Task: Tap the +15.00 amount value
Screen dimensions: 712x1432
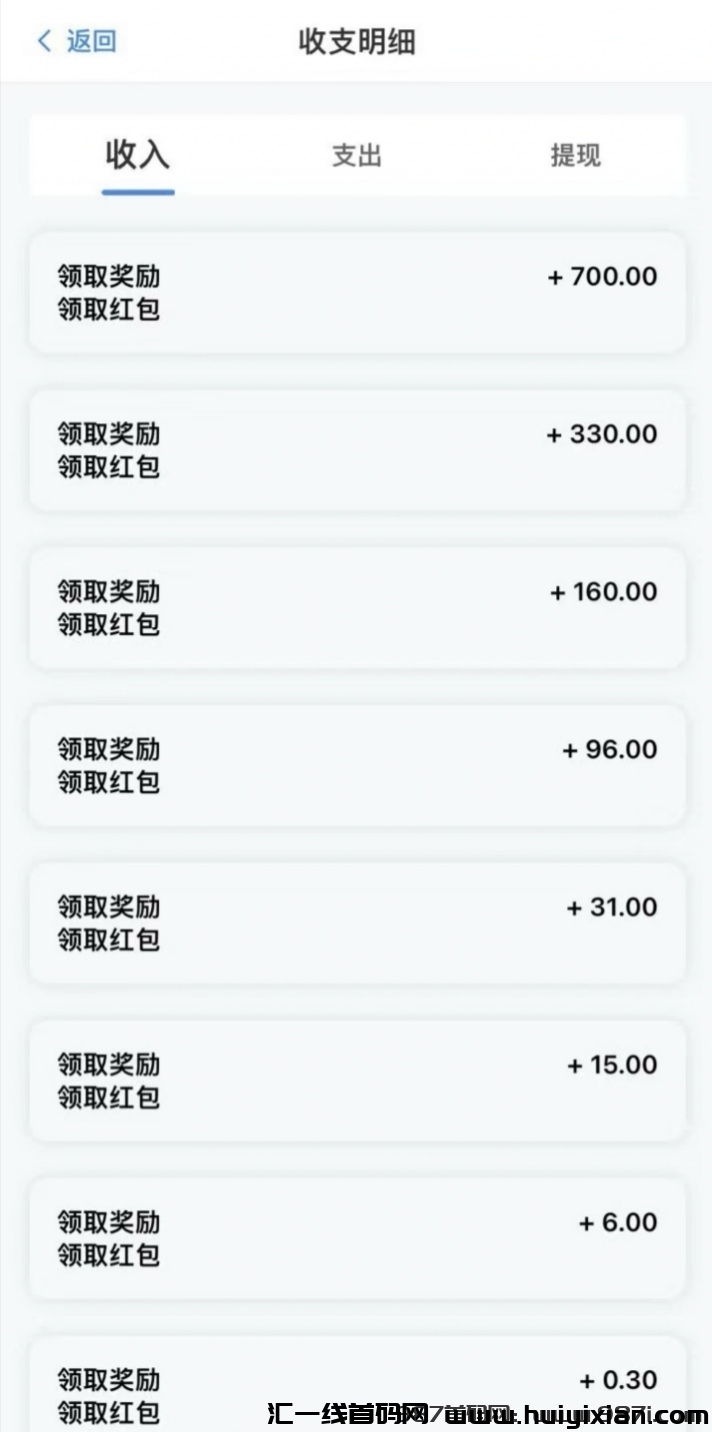Action: pos(612,1065)
